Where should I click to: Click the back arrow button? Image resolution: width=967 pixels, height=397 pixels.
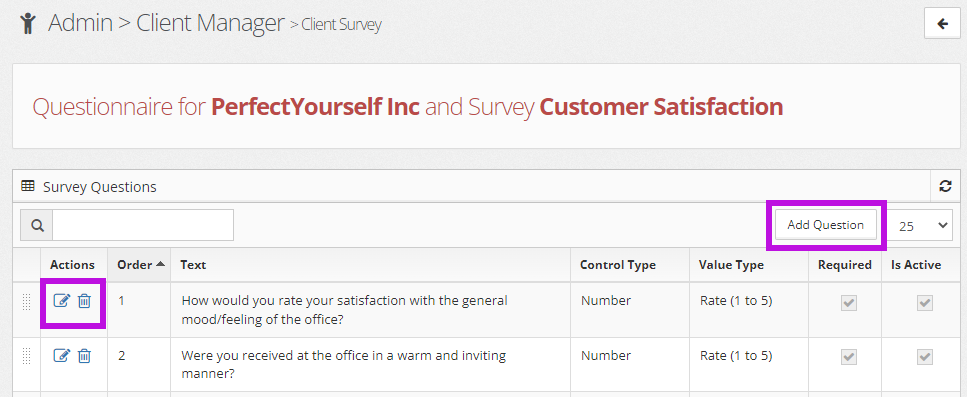[x=942, y=24]
